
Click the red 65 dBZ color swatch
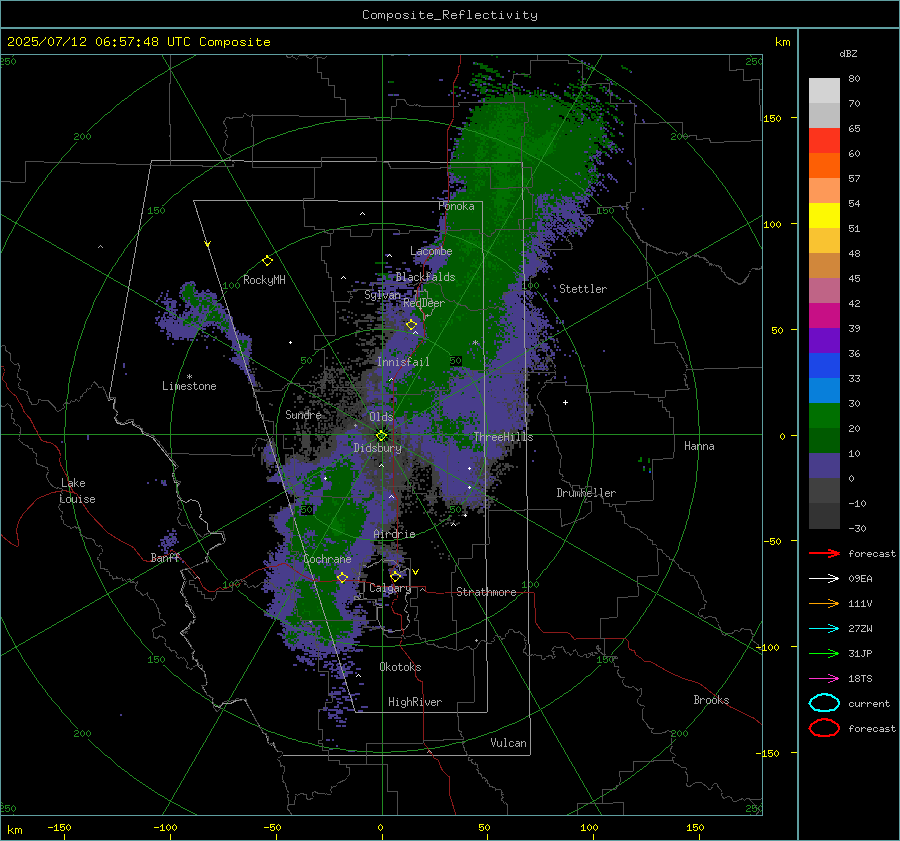tap(824, 140)
